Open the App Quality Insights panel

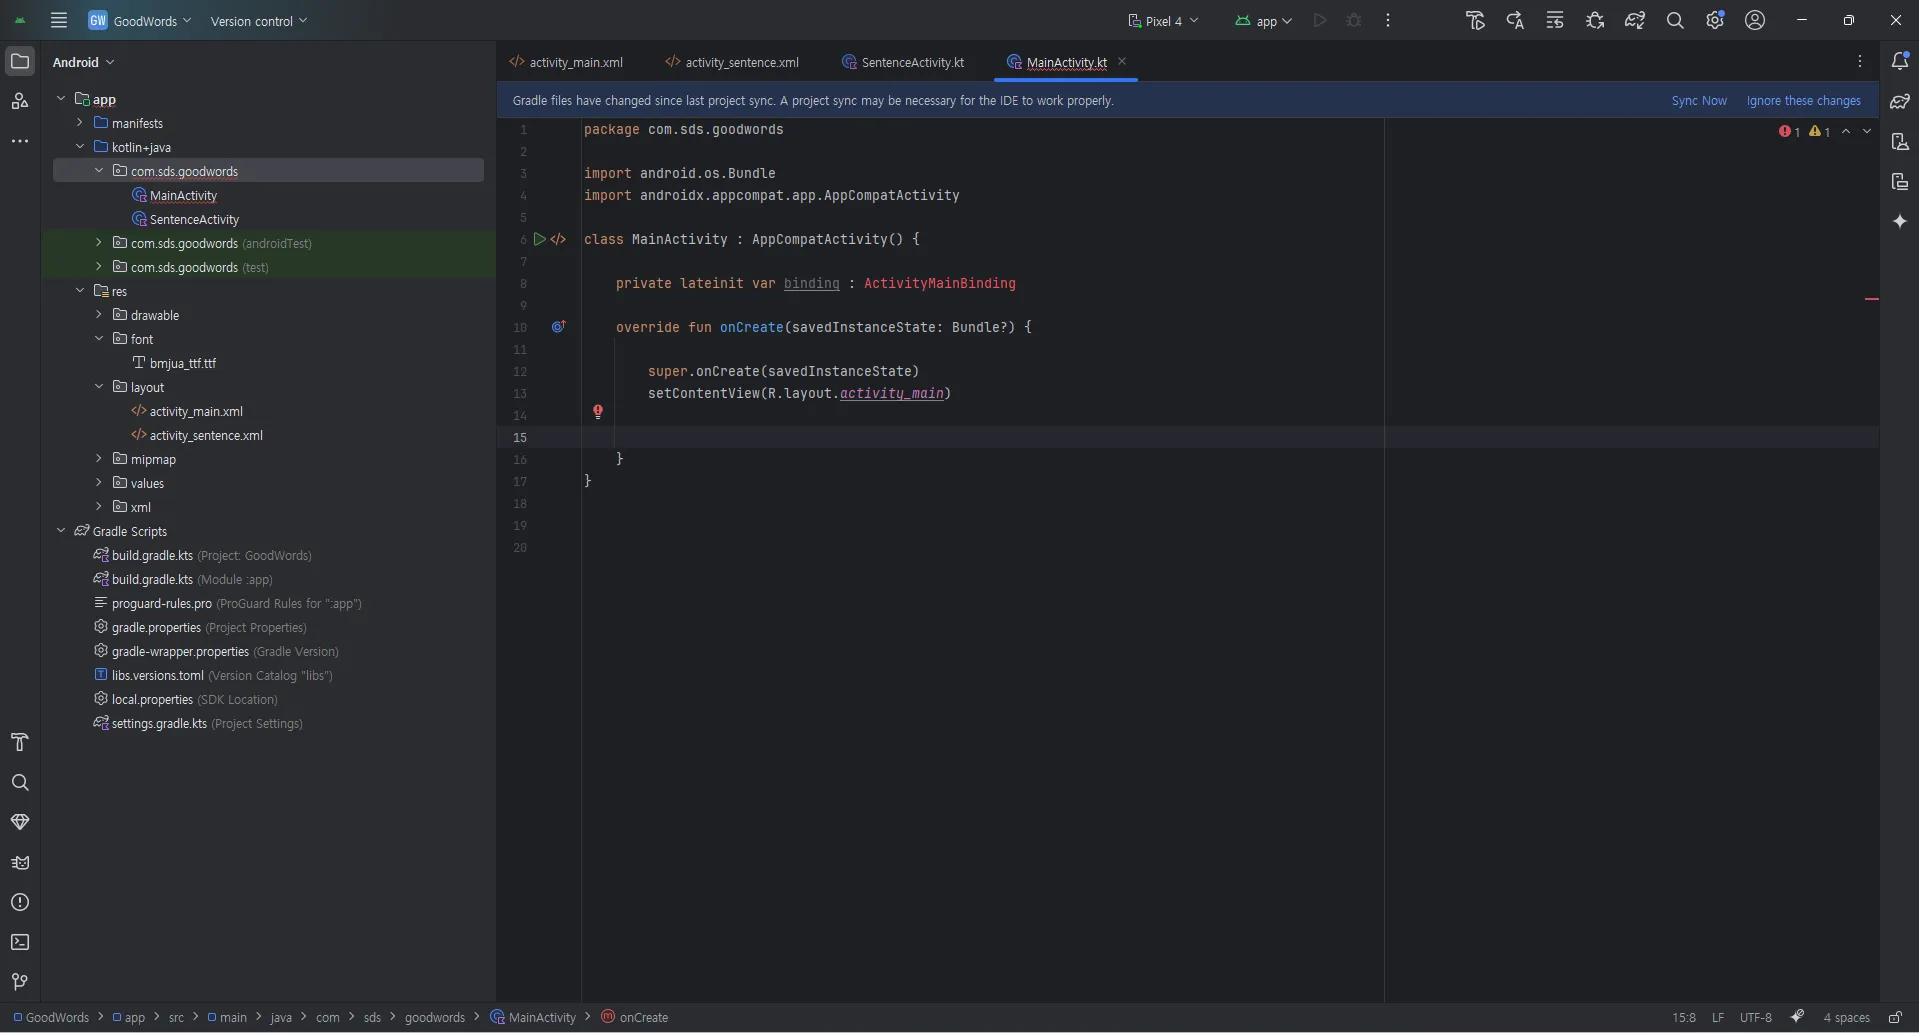[20, 822]
